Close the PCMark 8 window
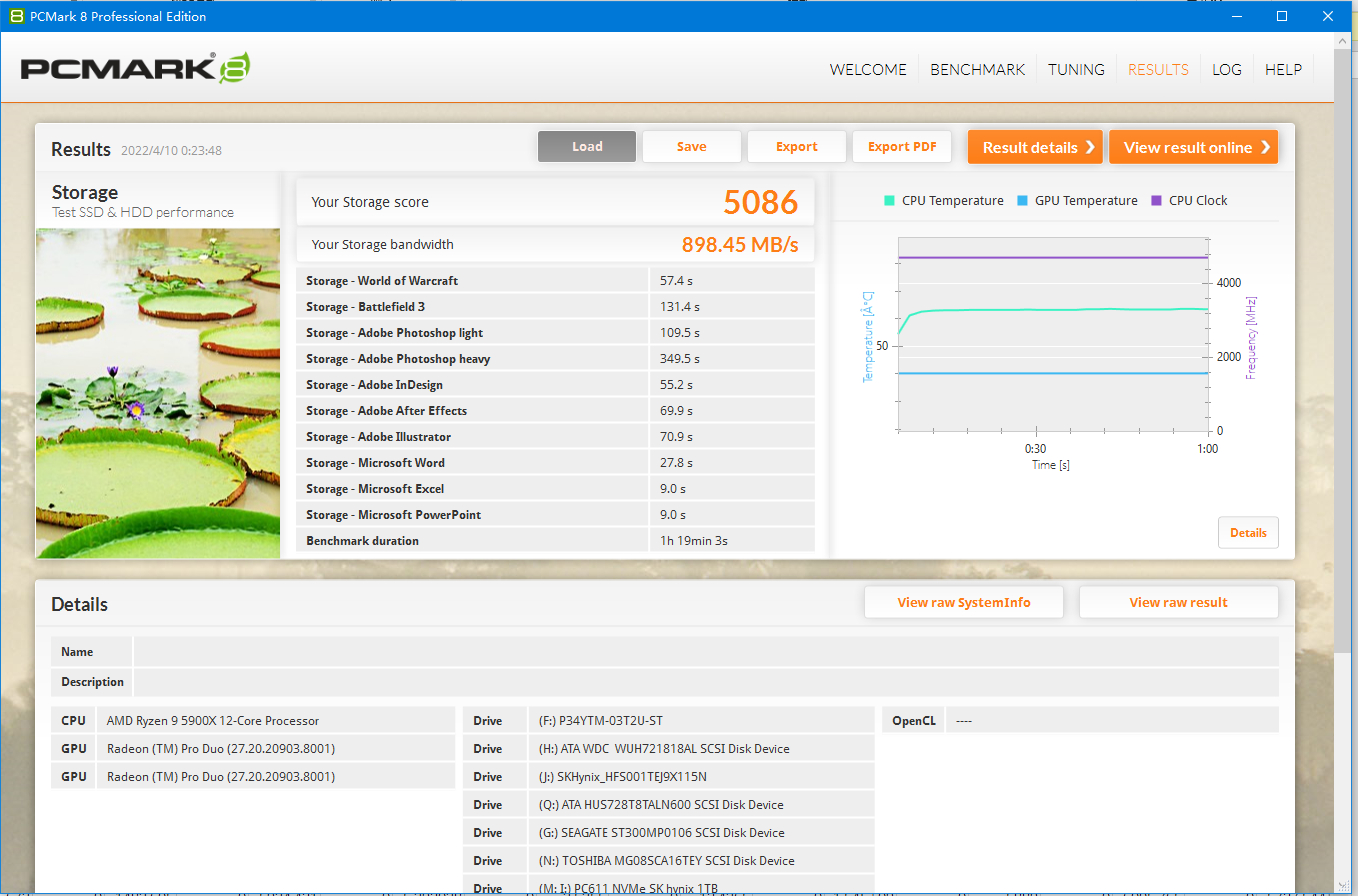This screenshot has height=896, width=1358. [1328, 16]
